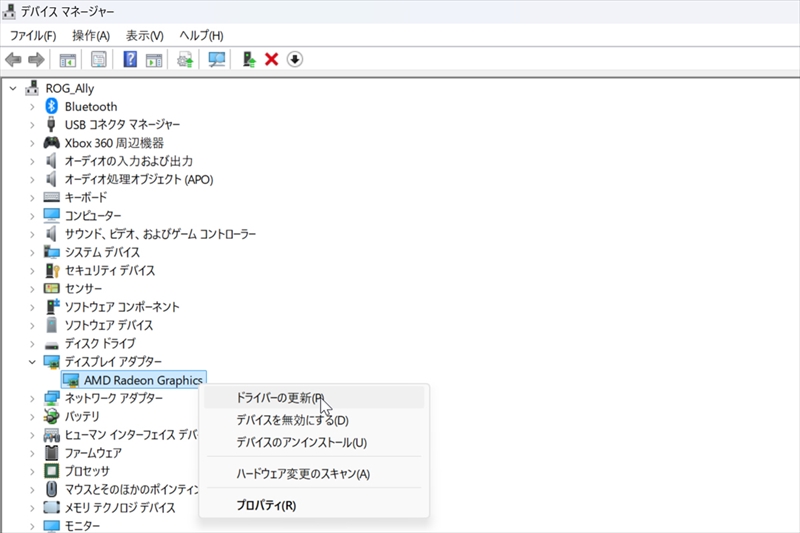
Task: Click the ROG_Ally computer root icon
Action: (32, 88)
